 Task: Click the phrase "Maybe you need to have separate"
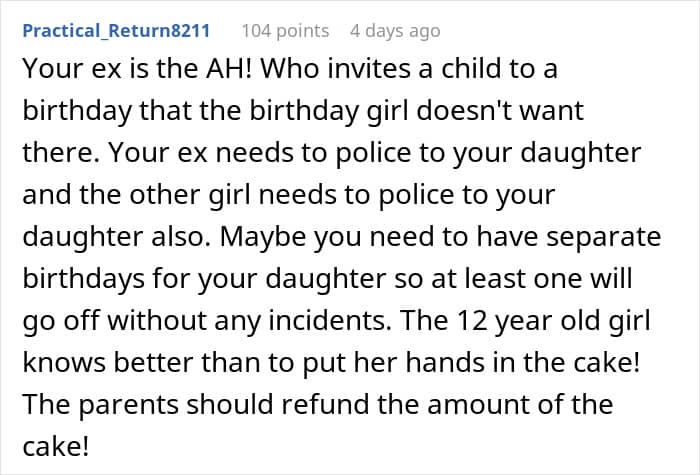pyautogui.click(x=440, y=236)
